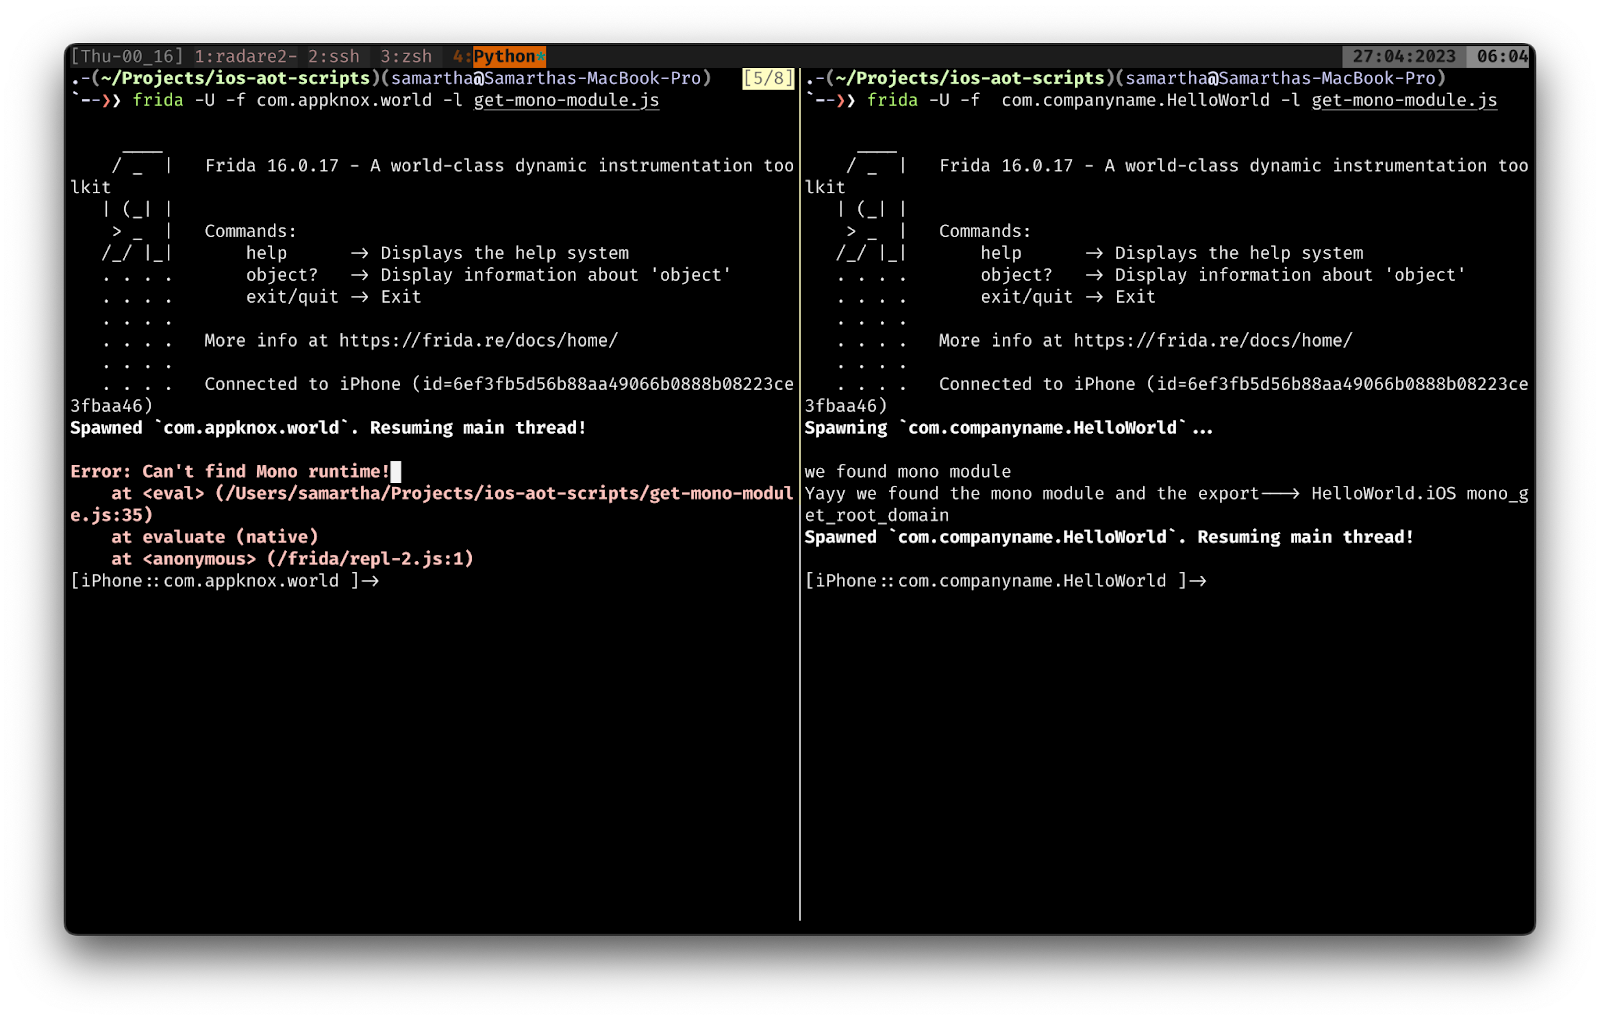Click get-mono-module.js in left pane command
This screenshot has height=1020, width=1600.
(x=566, y=100)
